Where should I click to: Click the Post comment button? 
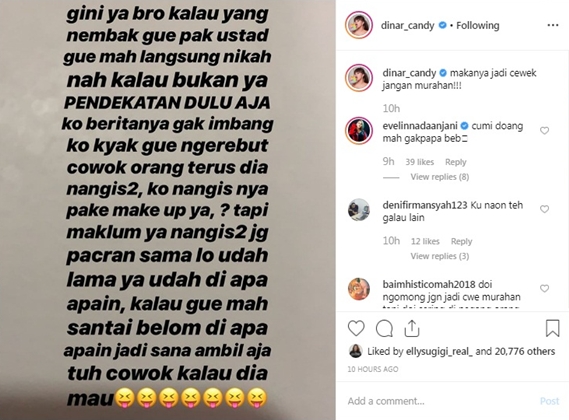pyautogui.click(x=549, y=401)
